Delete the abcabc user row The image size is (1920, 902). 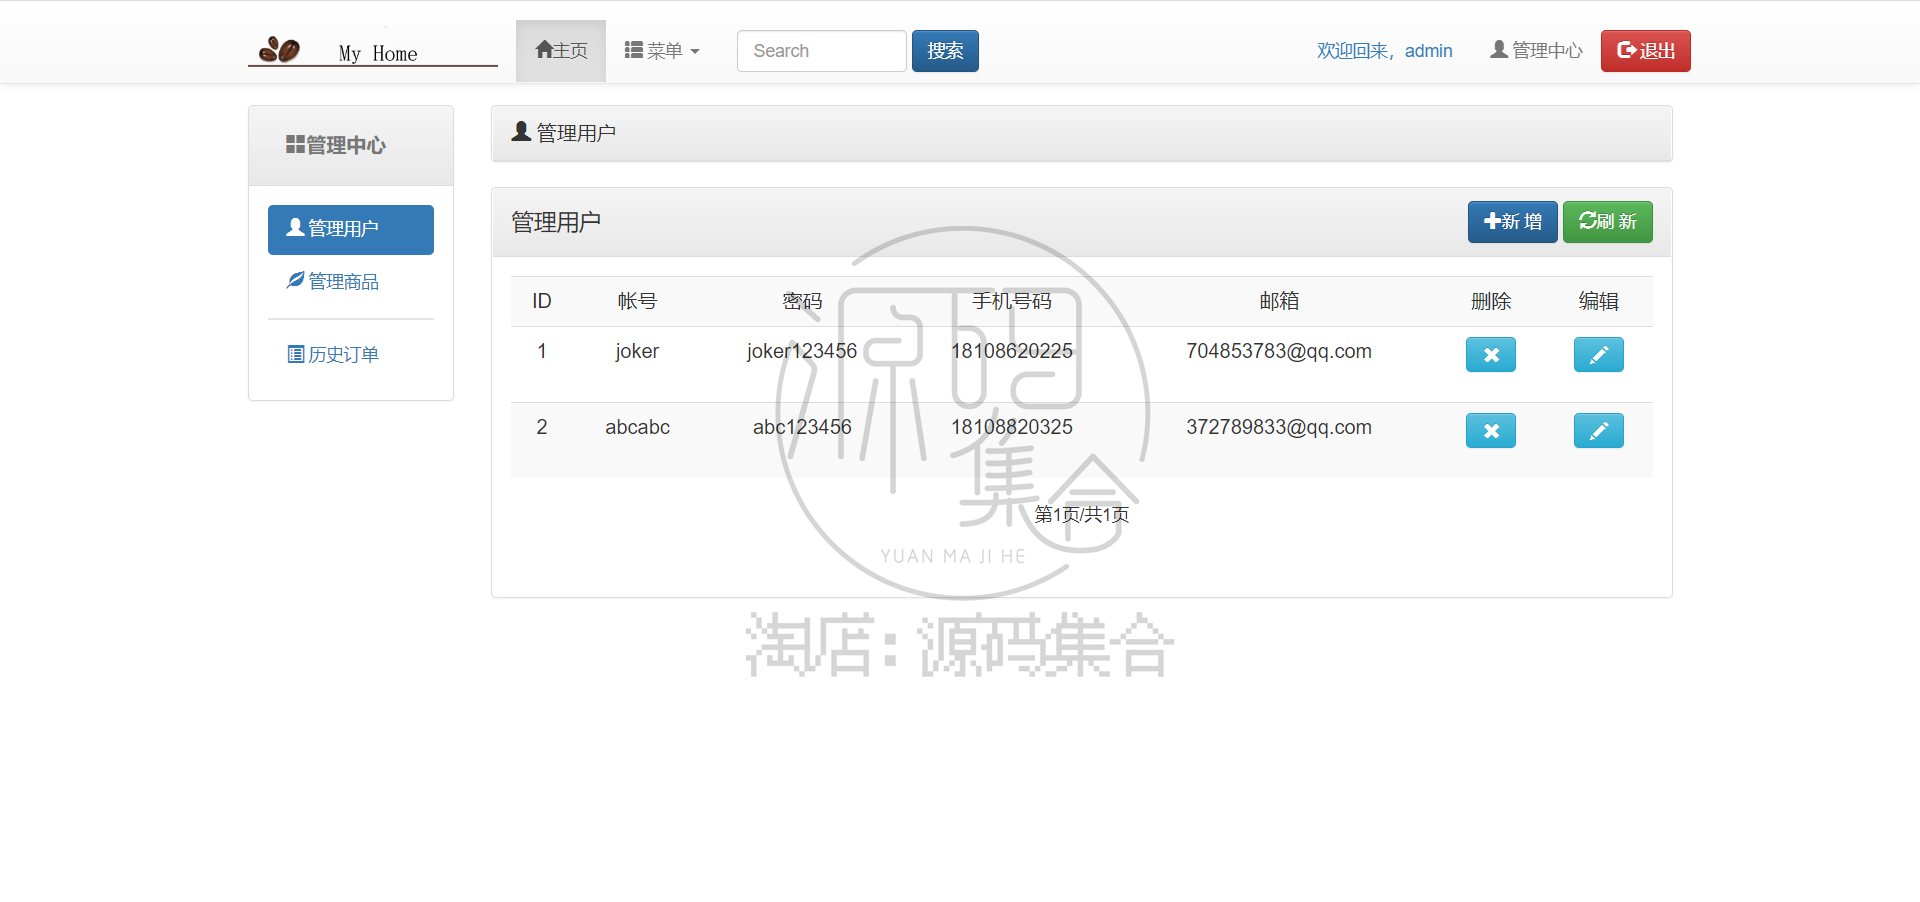coord(1491,431)
